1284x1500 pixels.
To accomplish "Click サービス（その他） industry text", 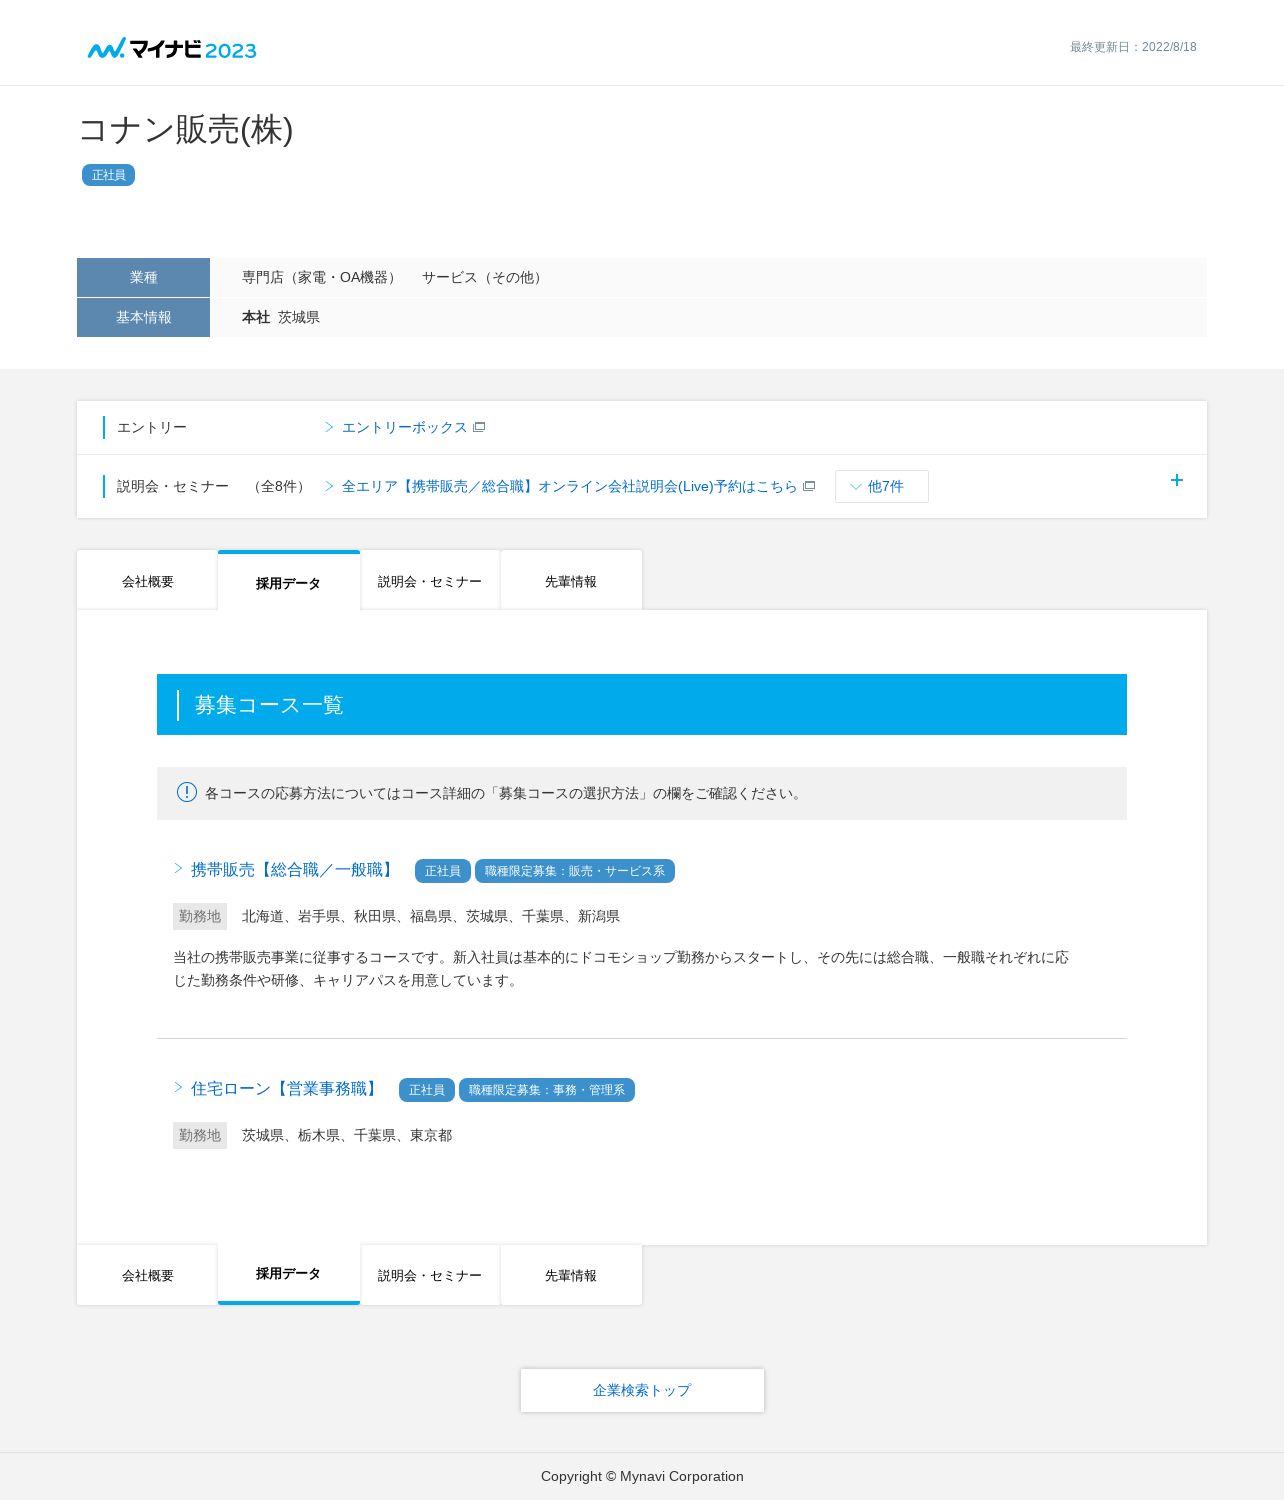I will [x=484, y=277].
